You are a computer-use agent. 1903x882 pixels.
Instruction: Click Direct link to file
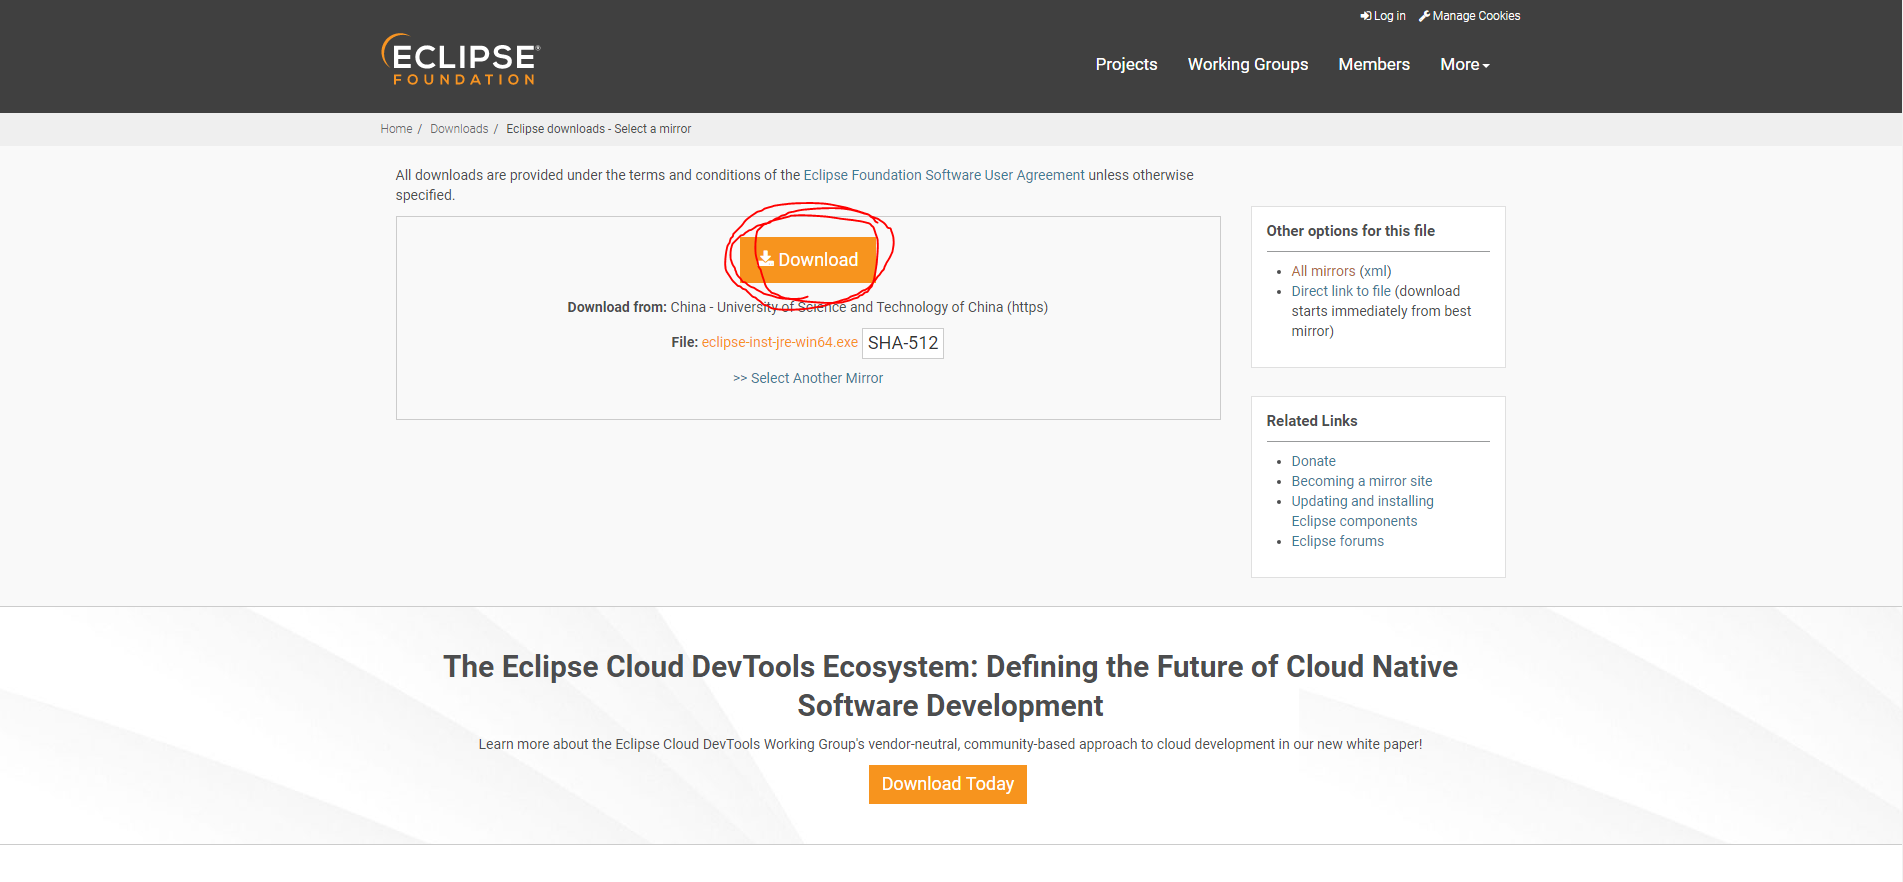(x=1341, y=291)
